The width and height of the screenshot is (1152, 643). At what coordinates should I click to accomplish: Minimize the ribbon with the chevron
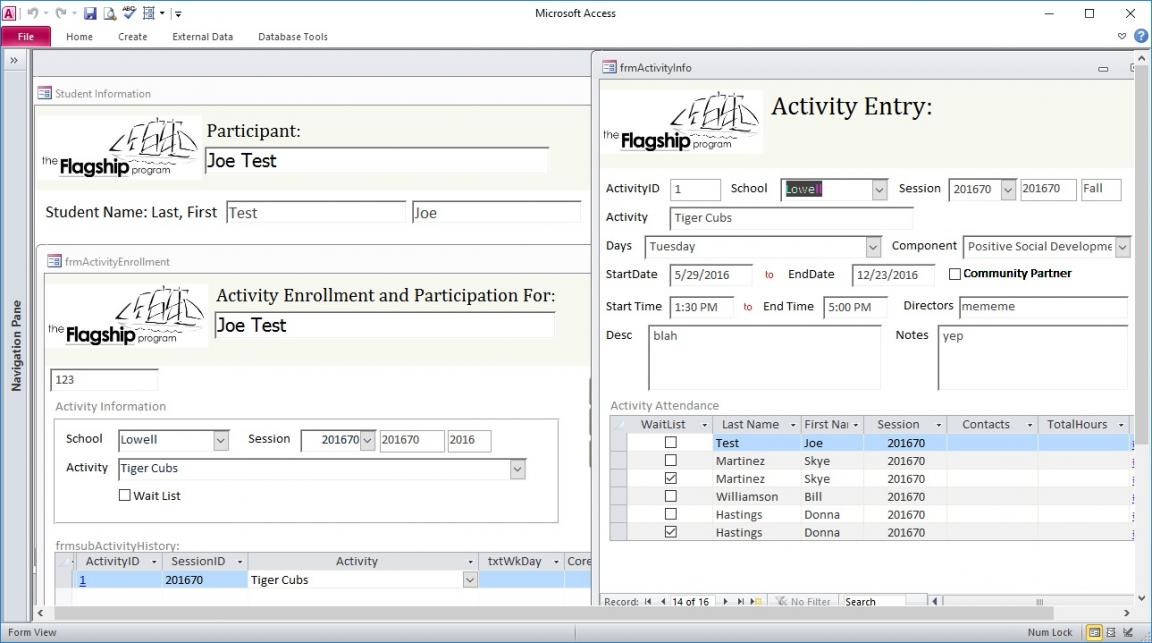click(1122, 35)
